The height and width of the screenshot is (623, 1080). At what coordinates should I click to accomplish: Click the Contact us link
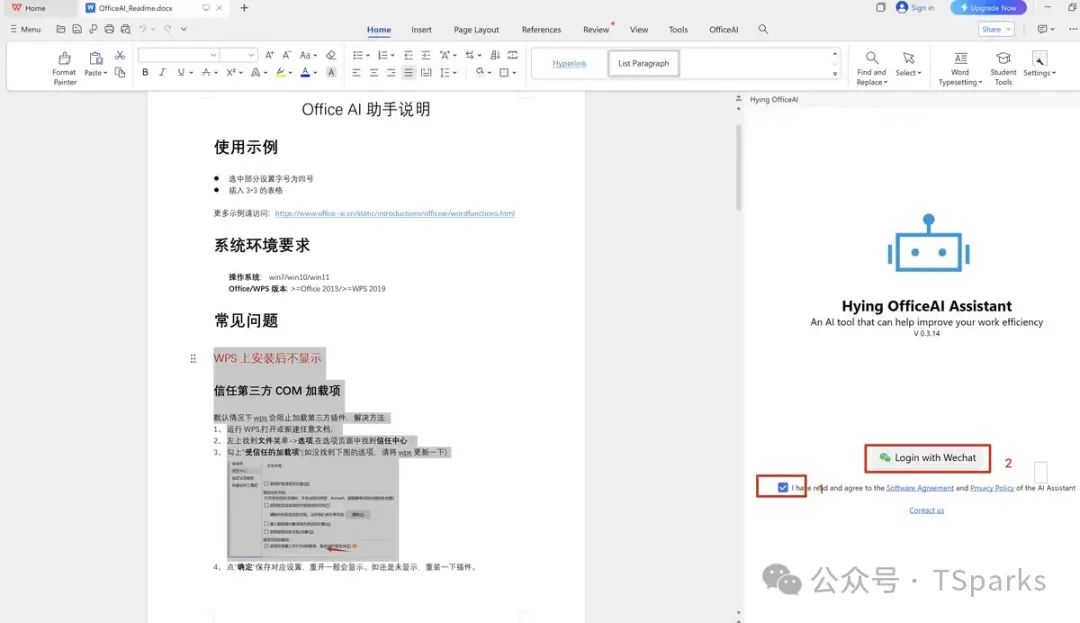point(926,510)
